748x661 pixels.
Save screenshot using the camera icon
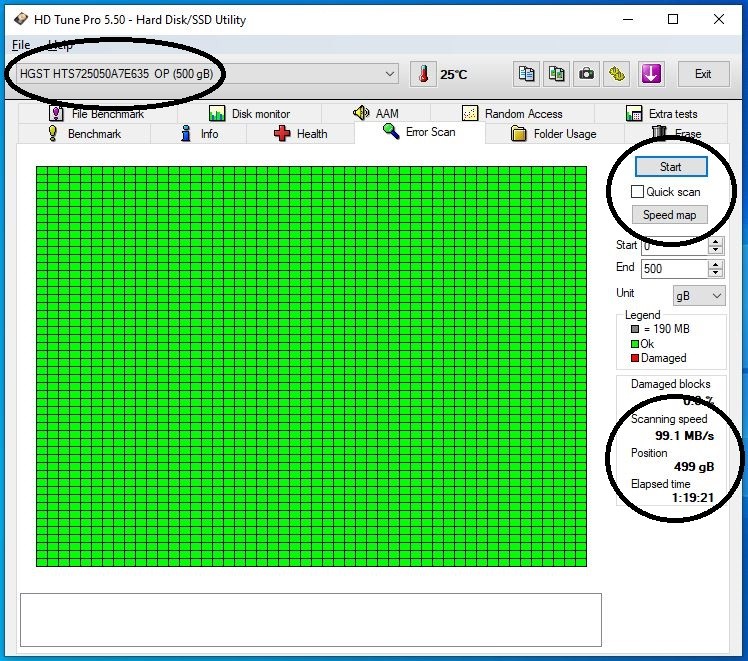(586, 74)
